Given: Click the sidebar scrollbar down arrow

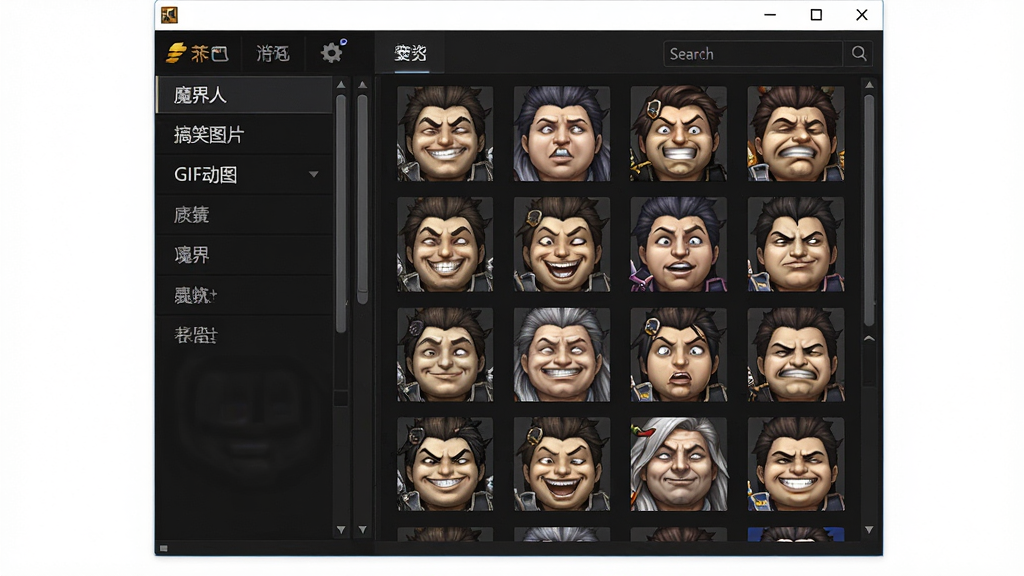Looking at the screenshot, I should coord(340,530).
